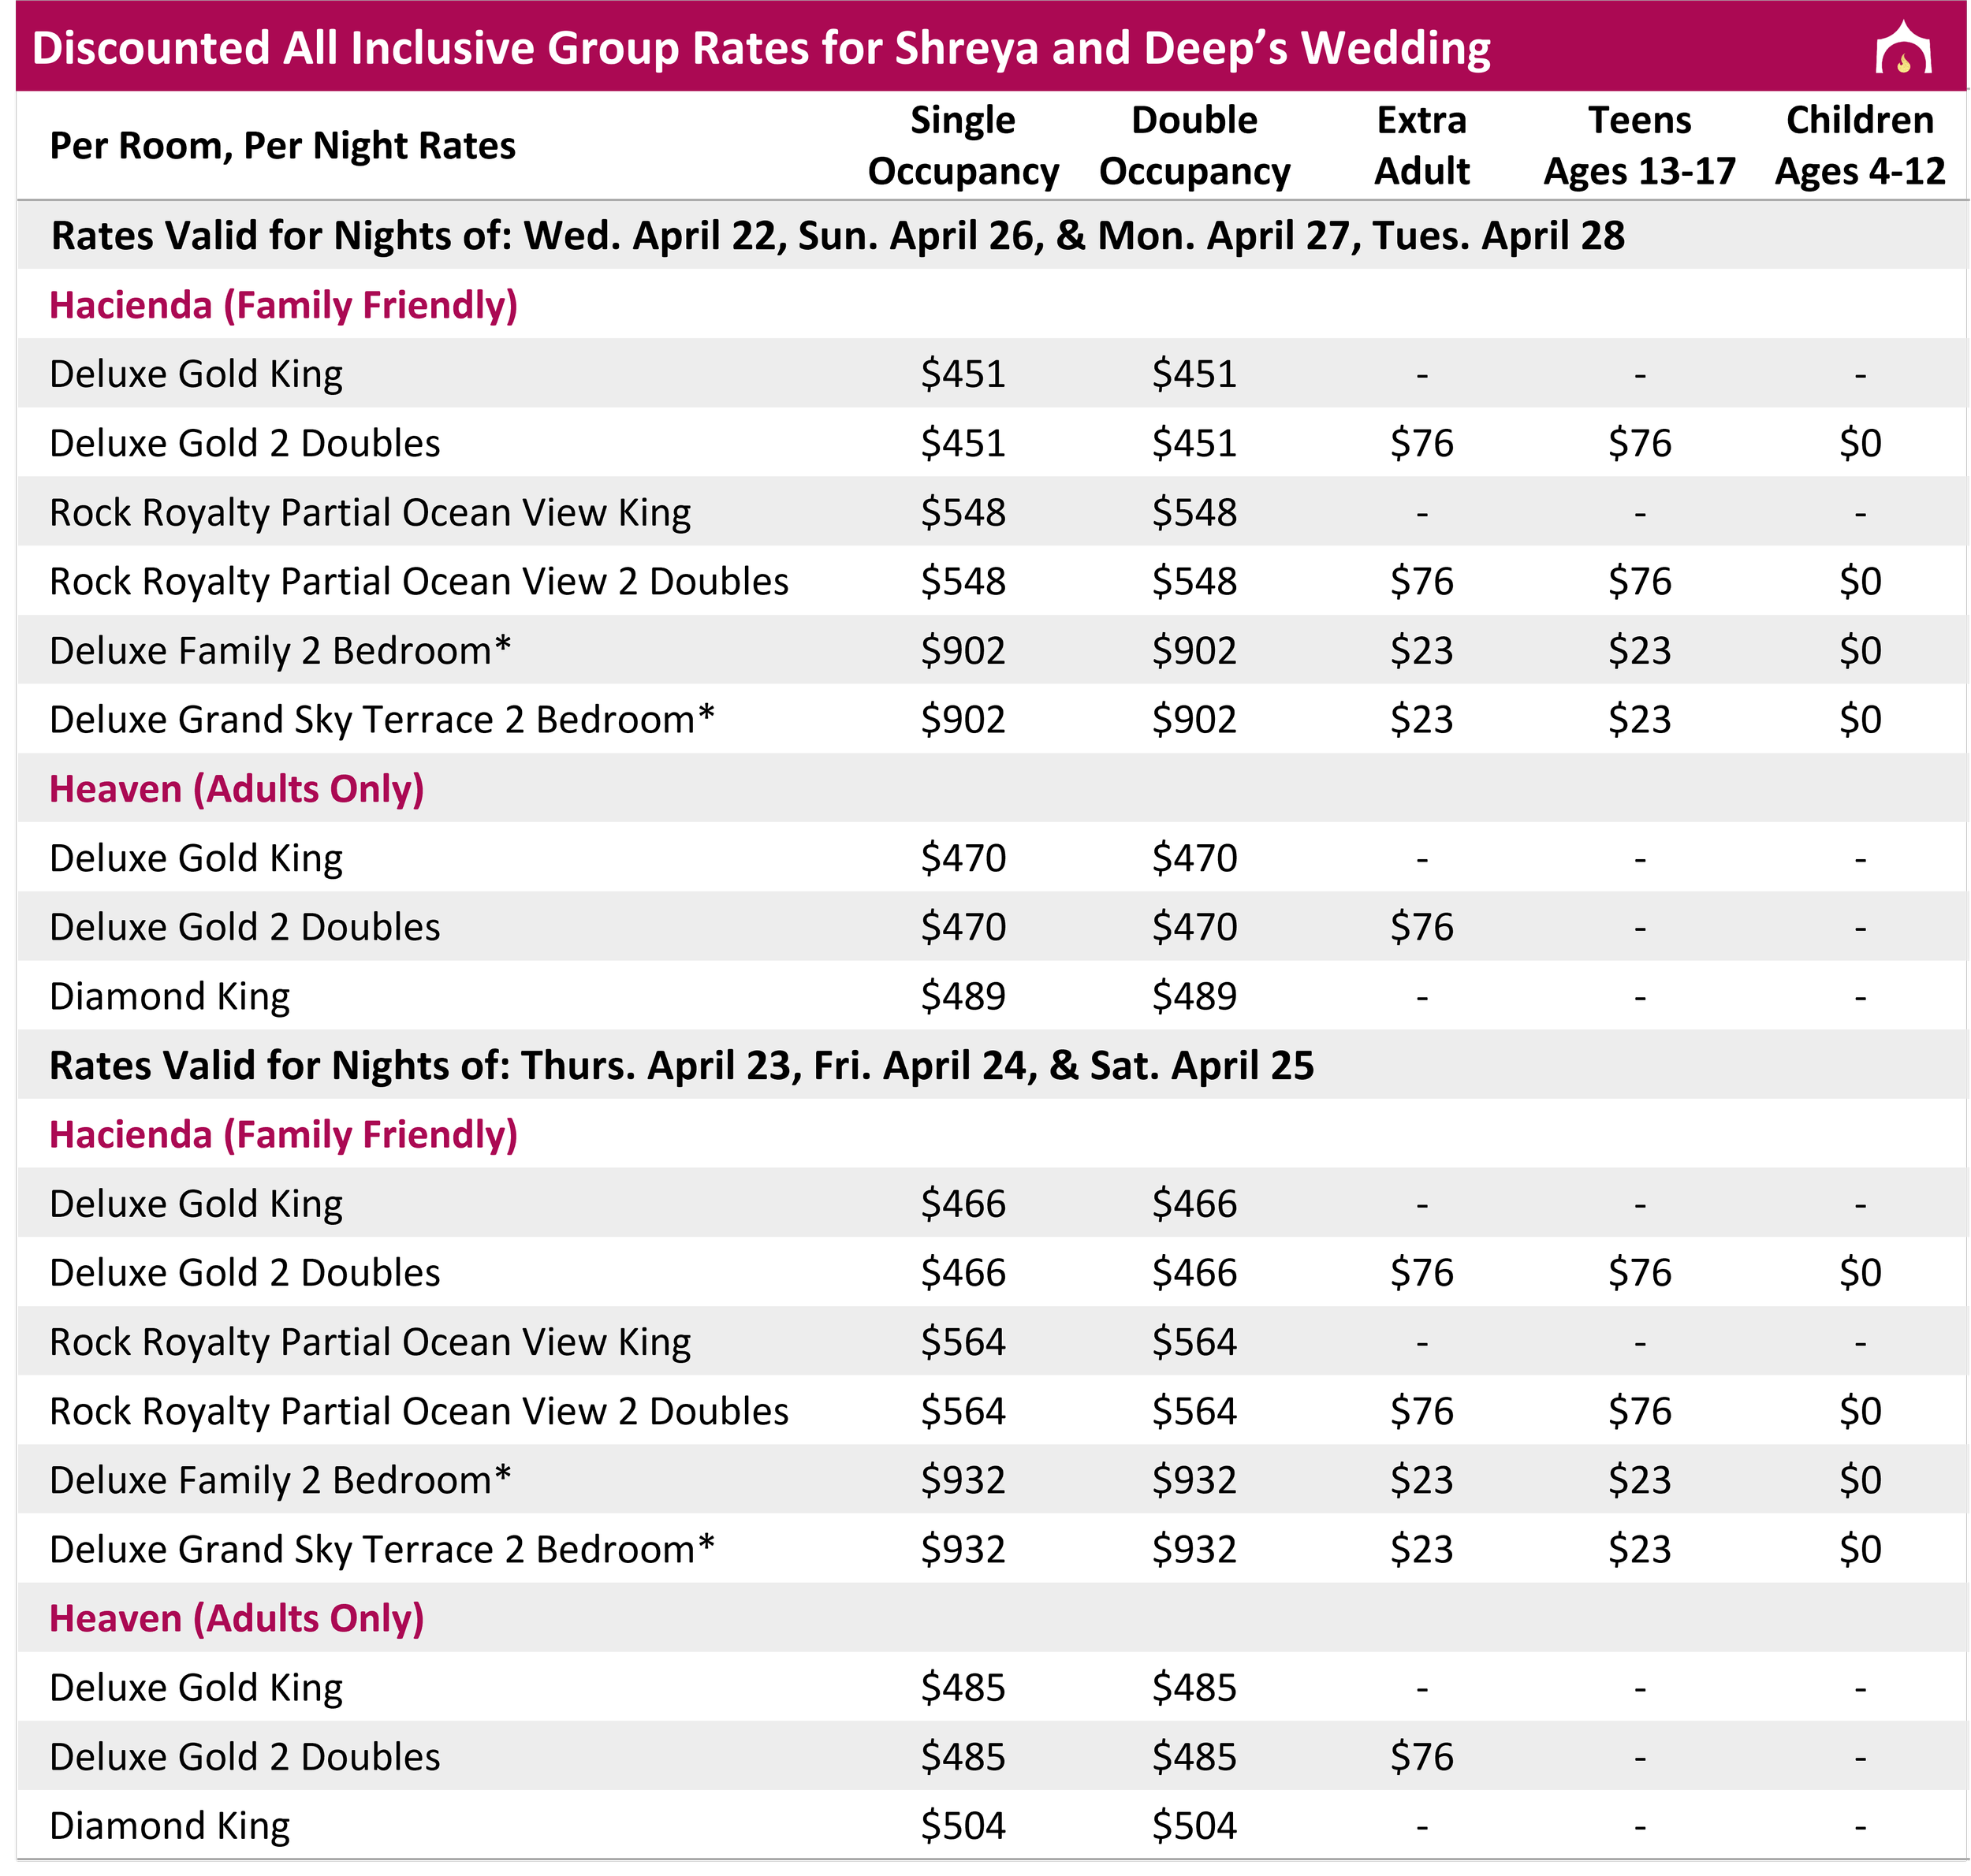Select the second Hacienda (Family Friendly) heading
1971x1876 pixels.
pos(283,1135)
